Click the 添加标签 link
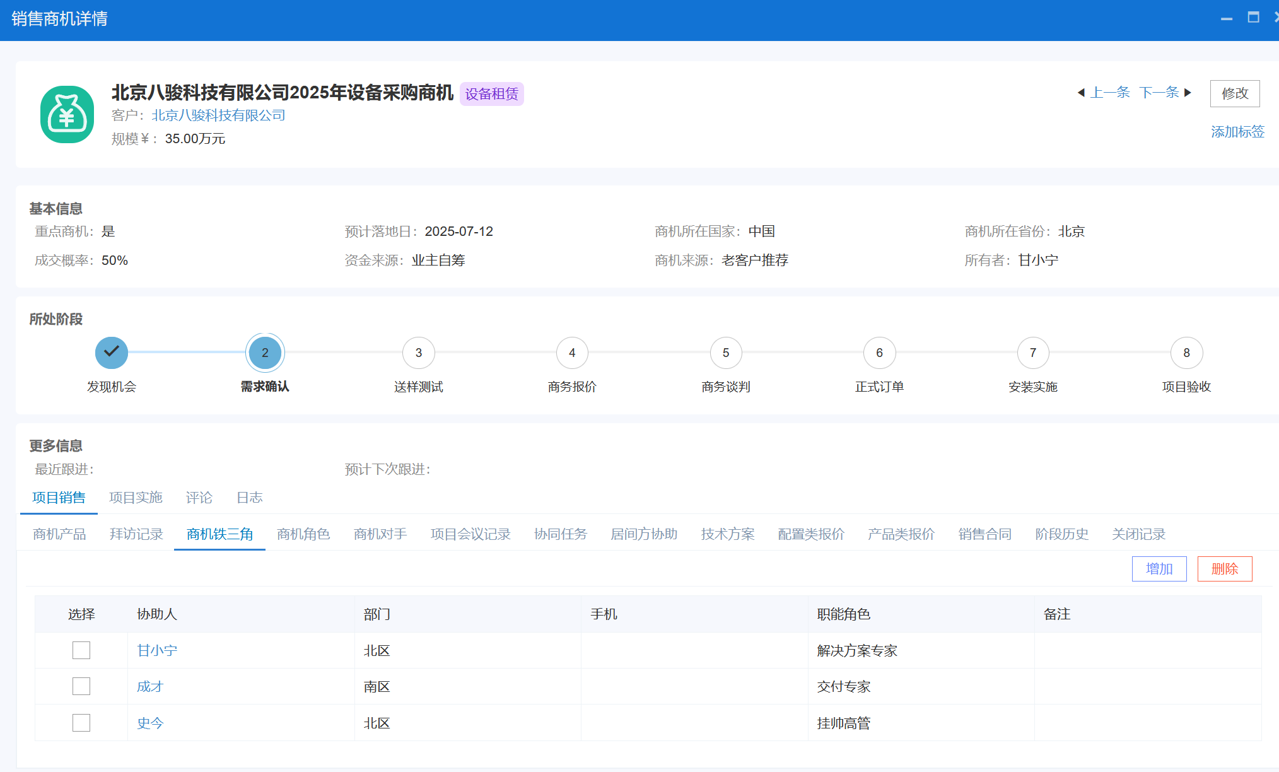This screenshot has width=1279, height=772. (1237, 131)
